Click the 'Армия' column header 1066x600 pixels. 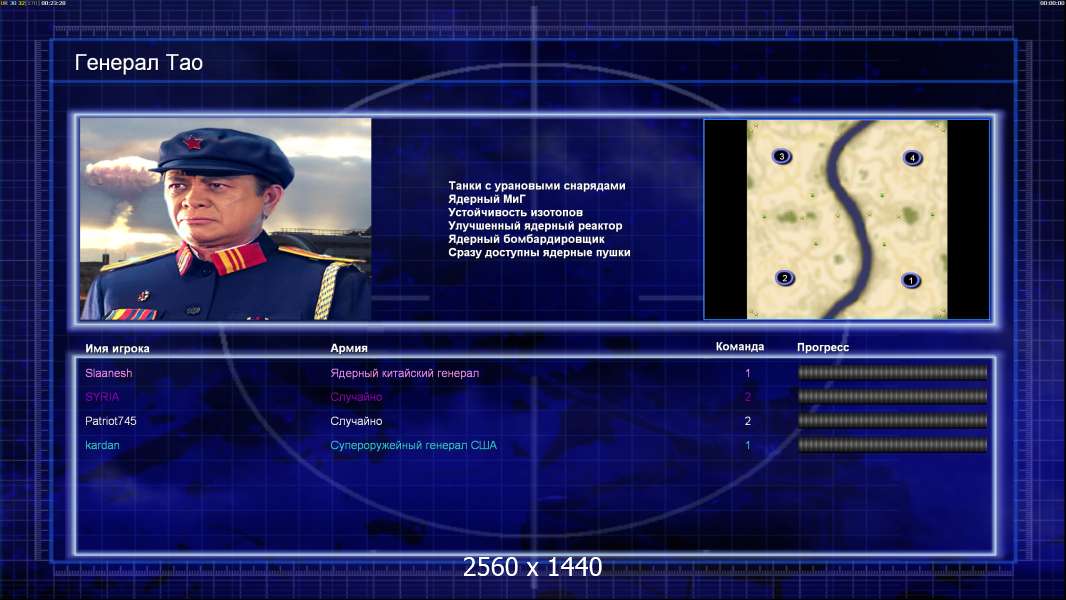(349, 348)
